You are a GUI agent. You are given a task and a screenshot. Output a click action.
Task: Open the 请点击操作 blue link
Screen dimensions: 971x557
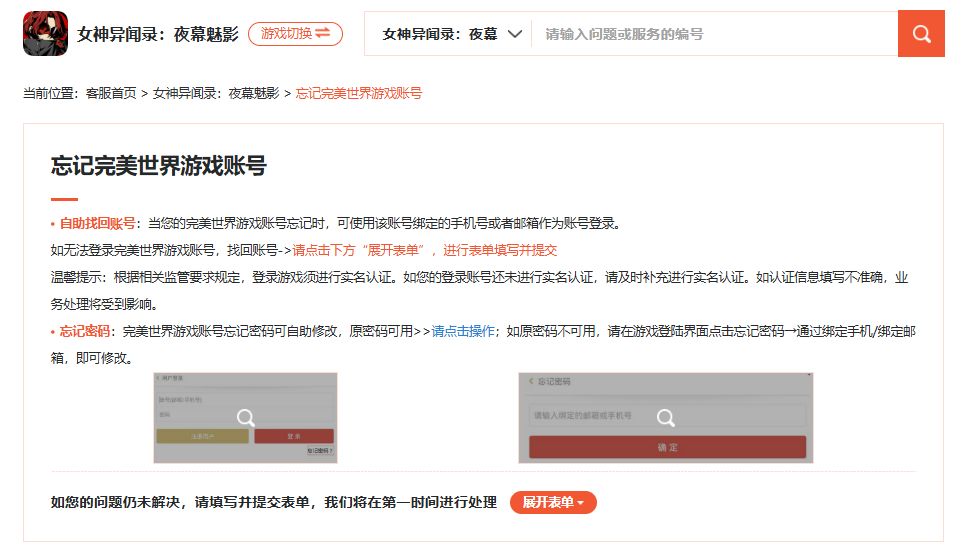click(x=463, y=331)
